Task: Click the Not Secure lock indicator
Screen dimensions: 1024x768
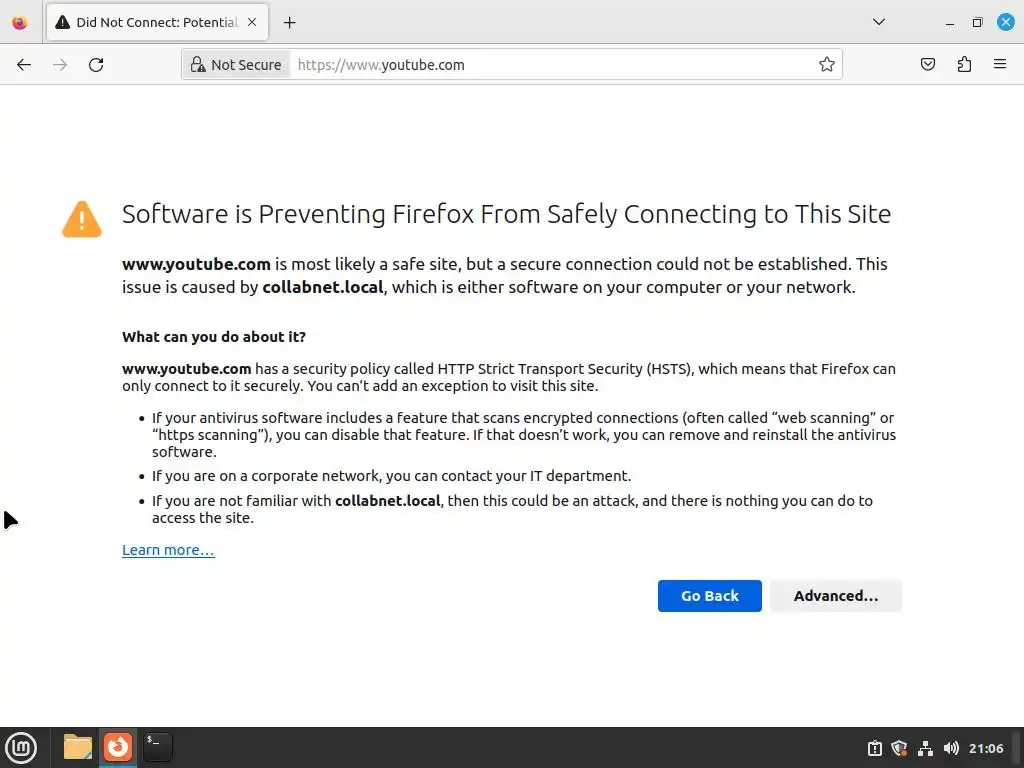Action: coord(236,65)
